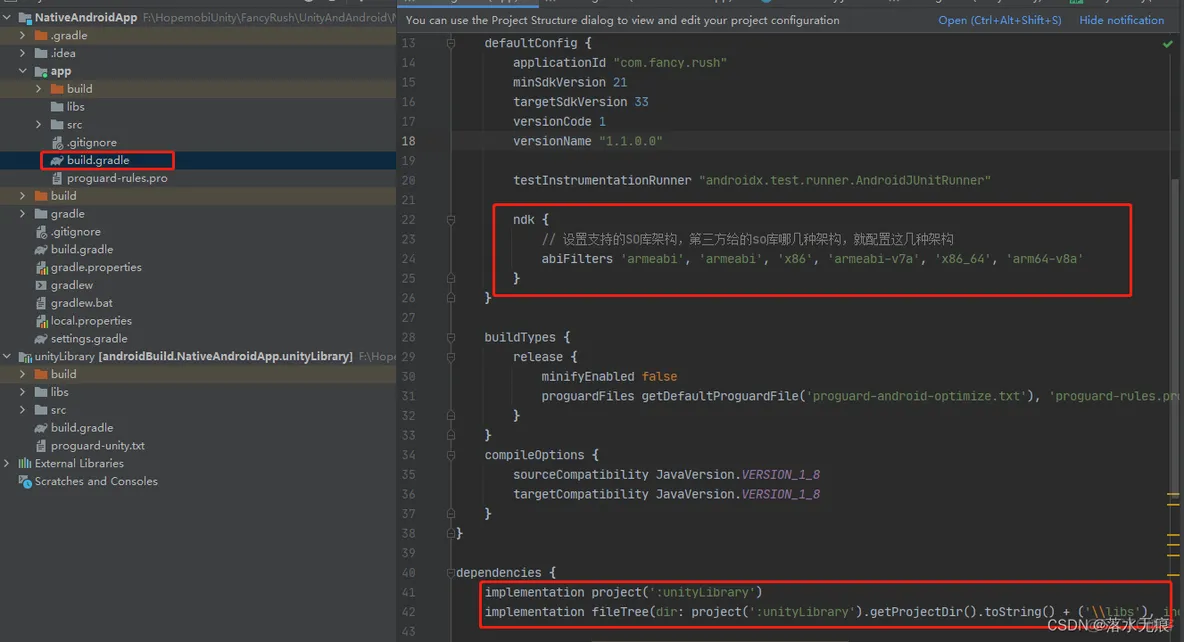
Task: Expand the root build folder below proguard-rules.pro
Action: pos(23,196)
